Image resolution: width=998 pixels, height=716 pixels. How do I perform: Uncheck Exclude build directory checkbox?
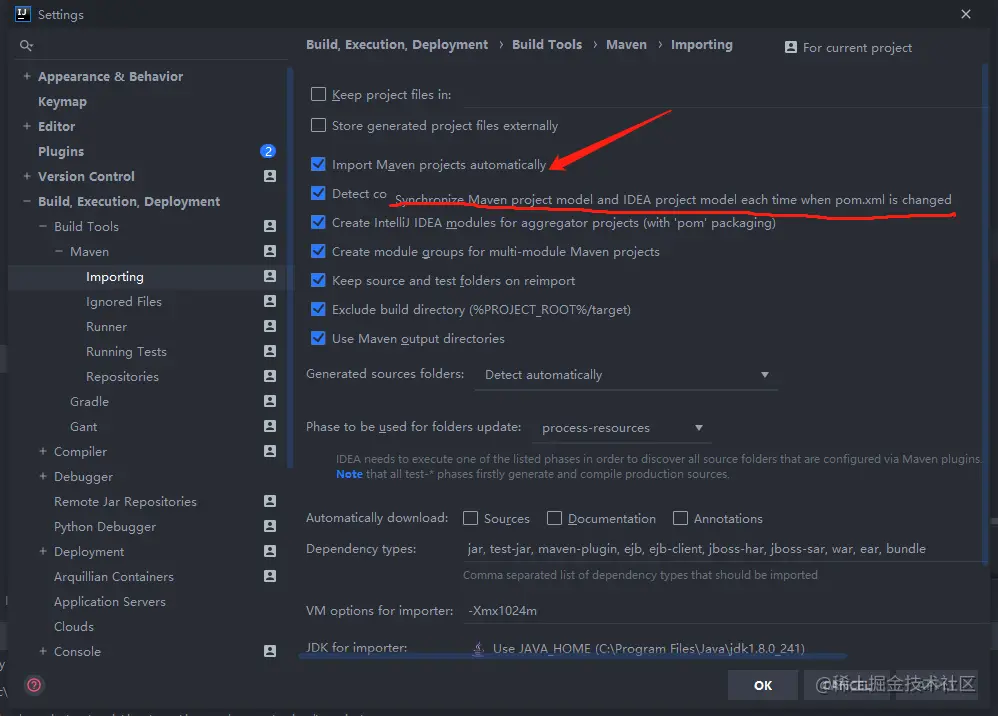(318, 309)
